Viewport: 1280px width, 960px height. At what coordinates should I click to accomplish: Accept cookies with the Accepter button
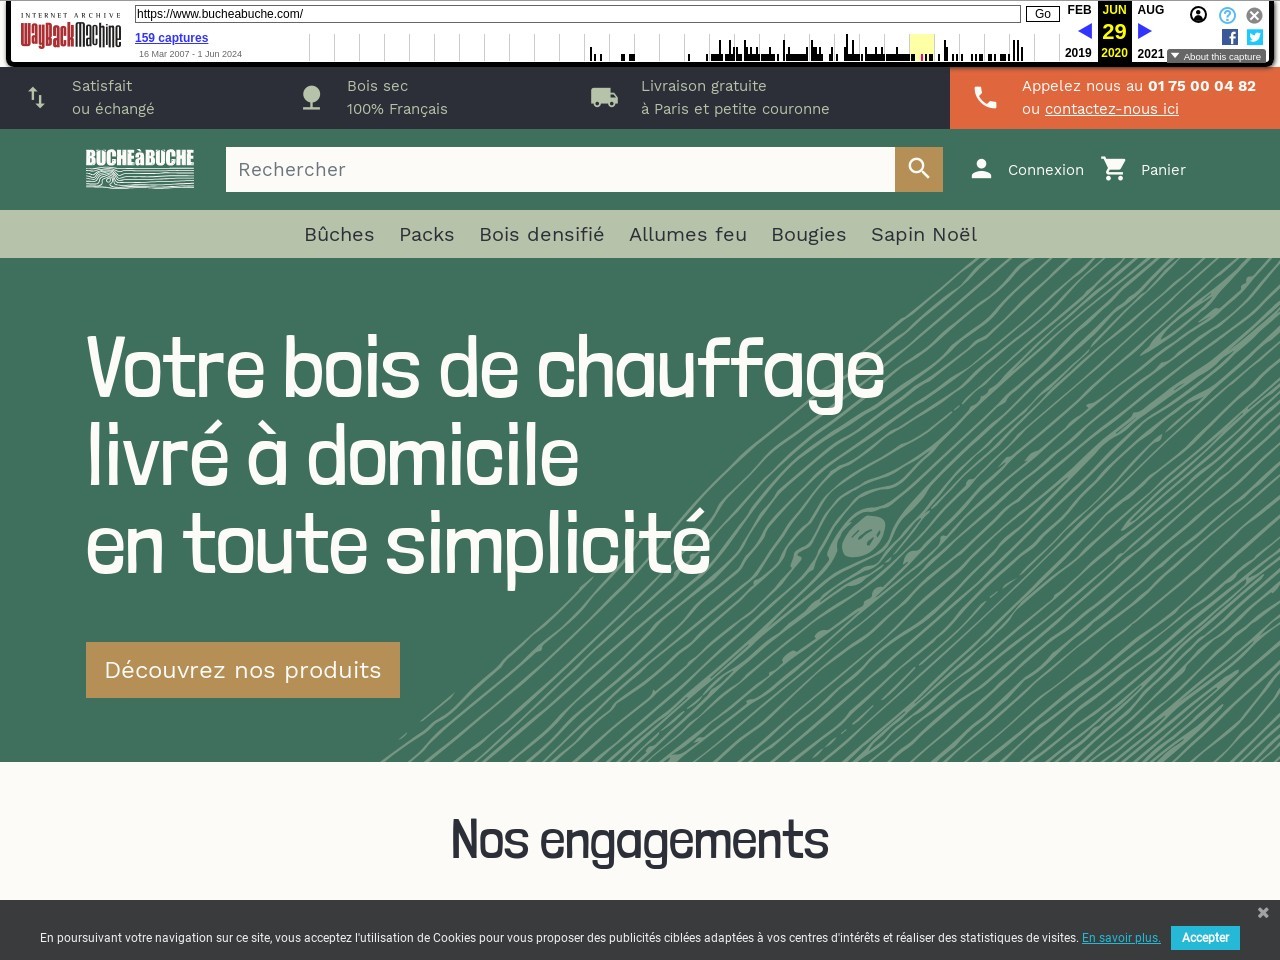pyautogui.click(x=1205, y=938)
